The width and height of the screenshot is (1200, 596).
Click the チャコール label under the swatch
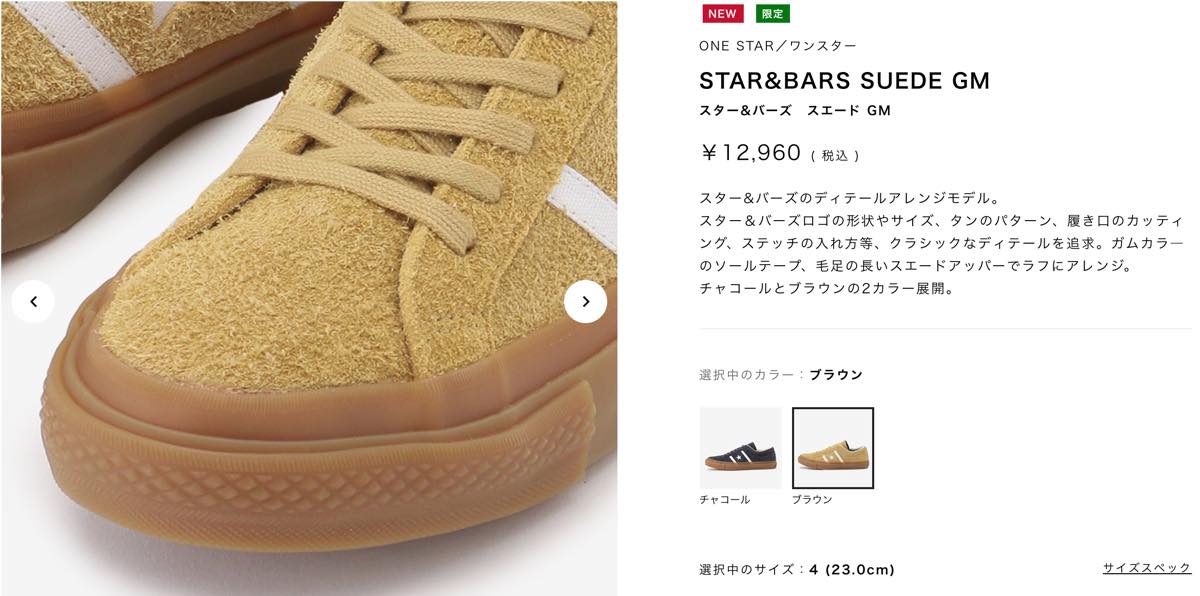click(x=725, y=499)
